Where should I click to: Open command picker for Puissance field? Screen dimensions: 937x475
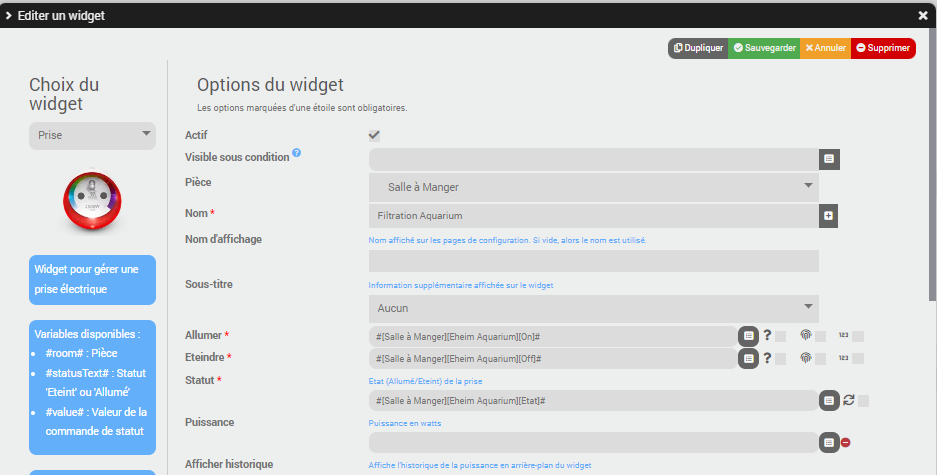coord(828,442)
